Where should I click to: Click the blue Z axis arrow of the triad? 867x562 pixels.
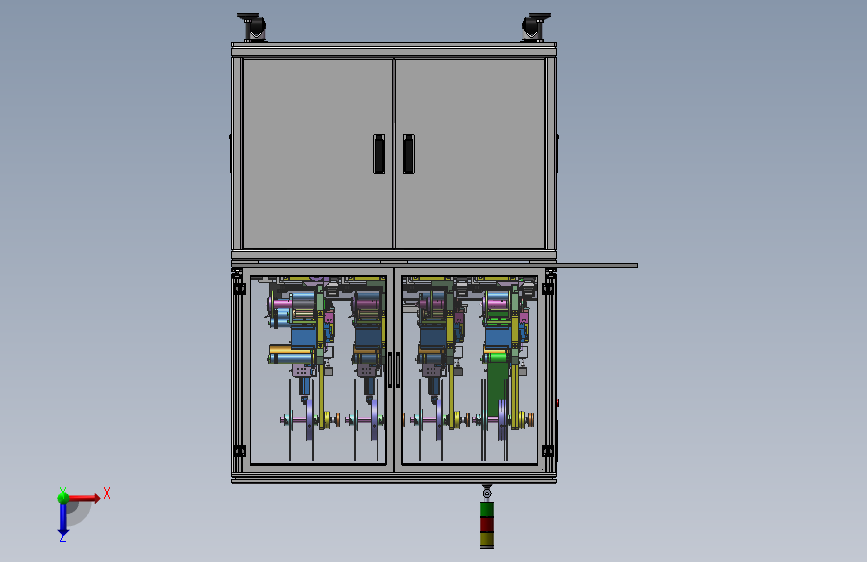coord(63,520)
